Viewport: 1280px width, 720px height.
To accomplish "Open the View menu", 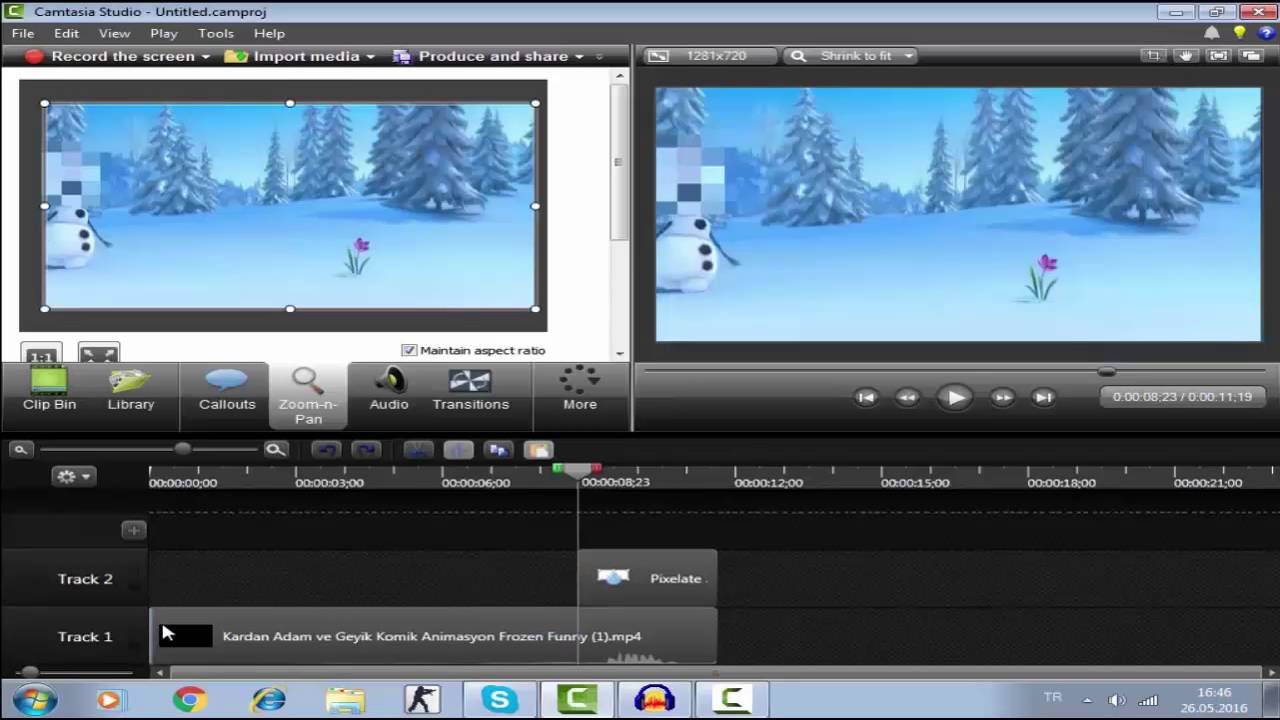I will (x=114, y=33).
